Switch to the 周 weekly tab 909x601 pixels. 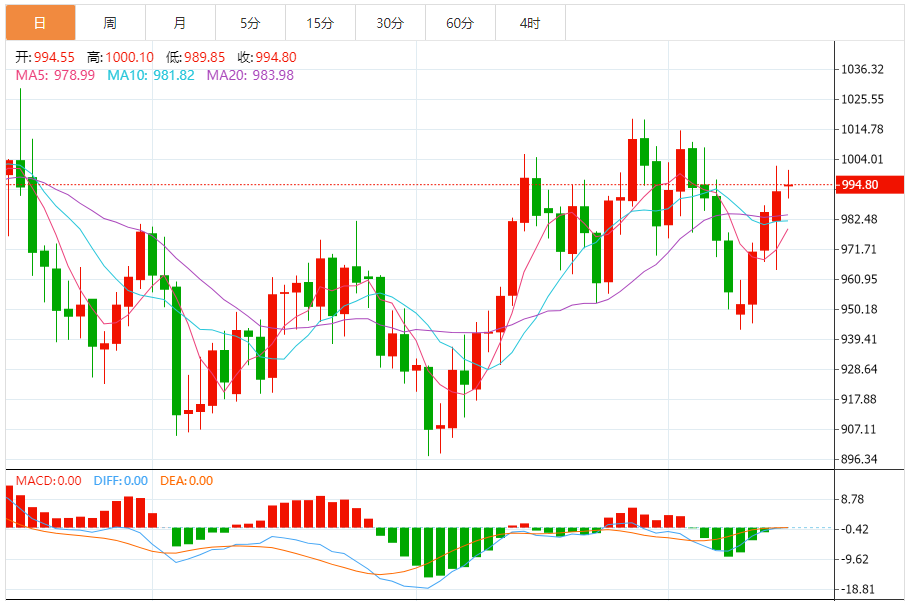[110, 23]
